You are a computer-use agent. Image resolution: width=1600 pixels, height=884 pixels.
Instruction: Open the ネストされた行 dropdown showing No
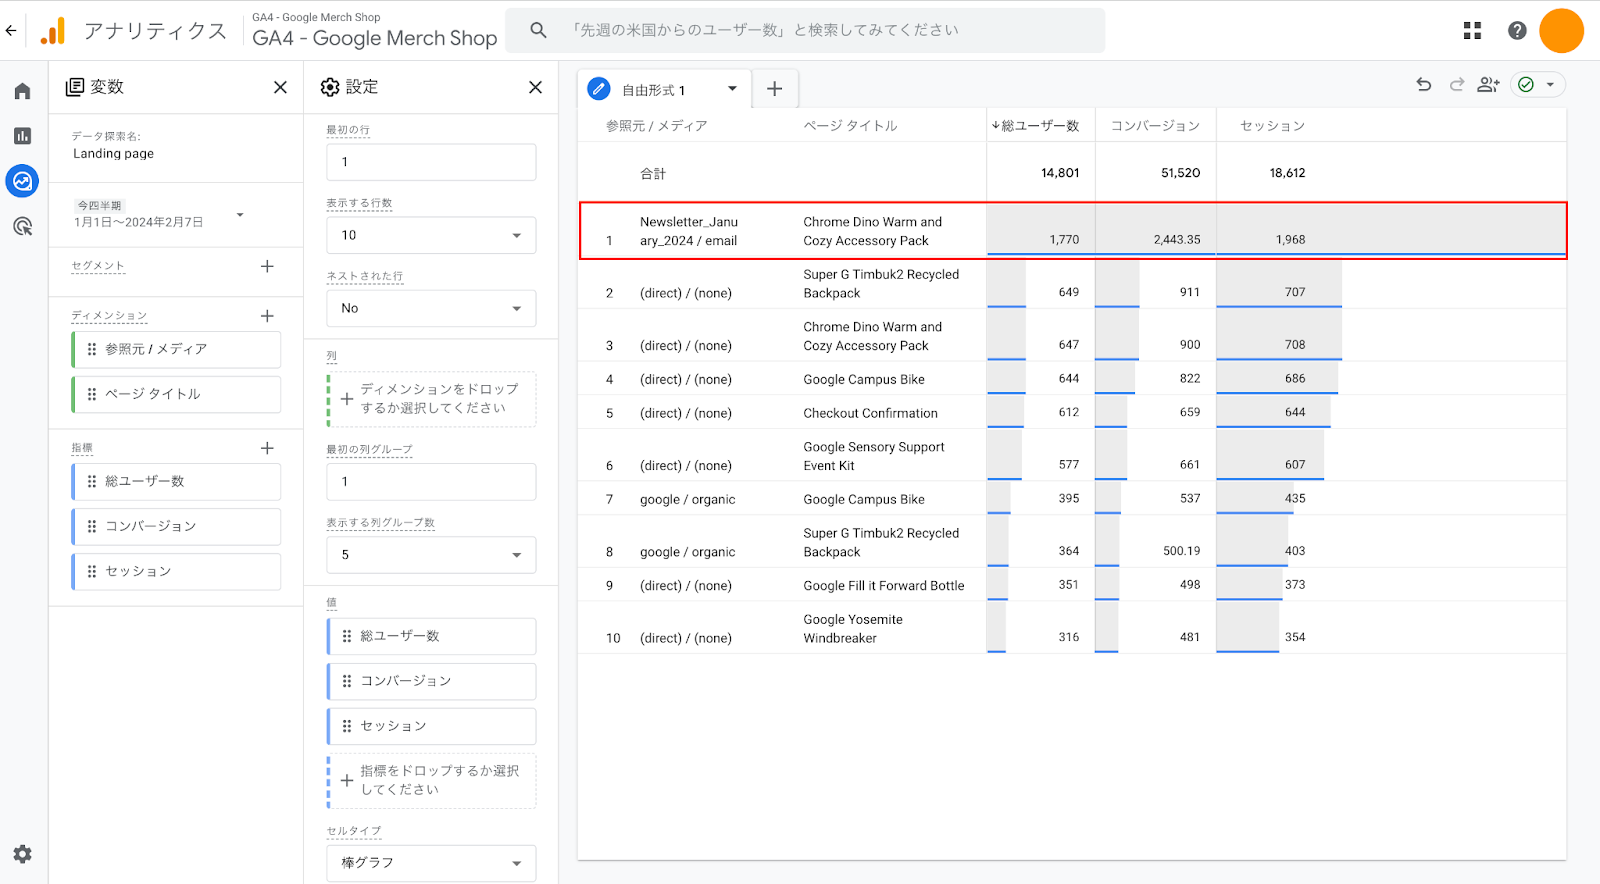pos(431,308)
